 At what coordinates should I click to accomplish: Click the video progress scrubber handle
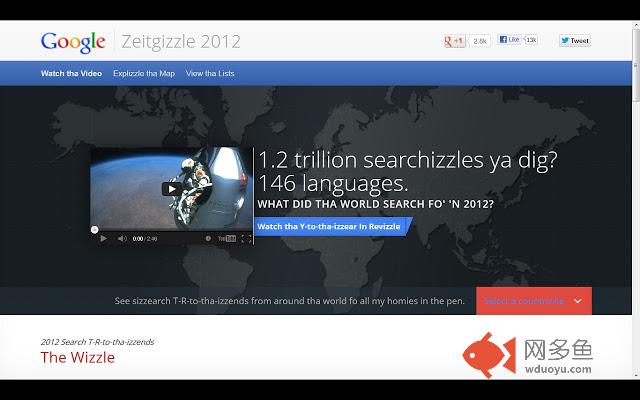coord(94,230)
